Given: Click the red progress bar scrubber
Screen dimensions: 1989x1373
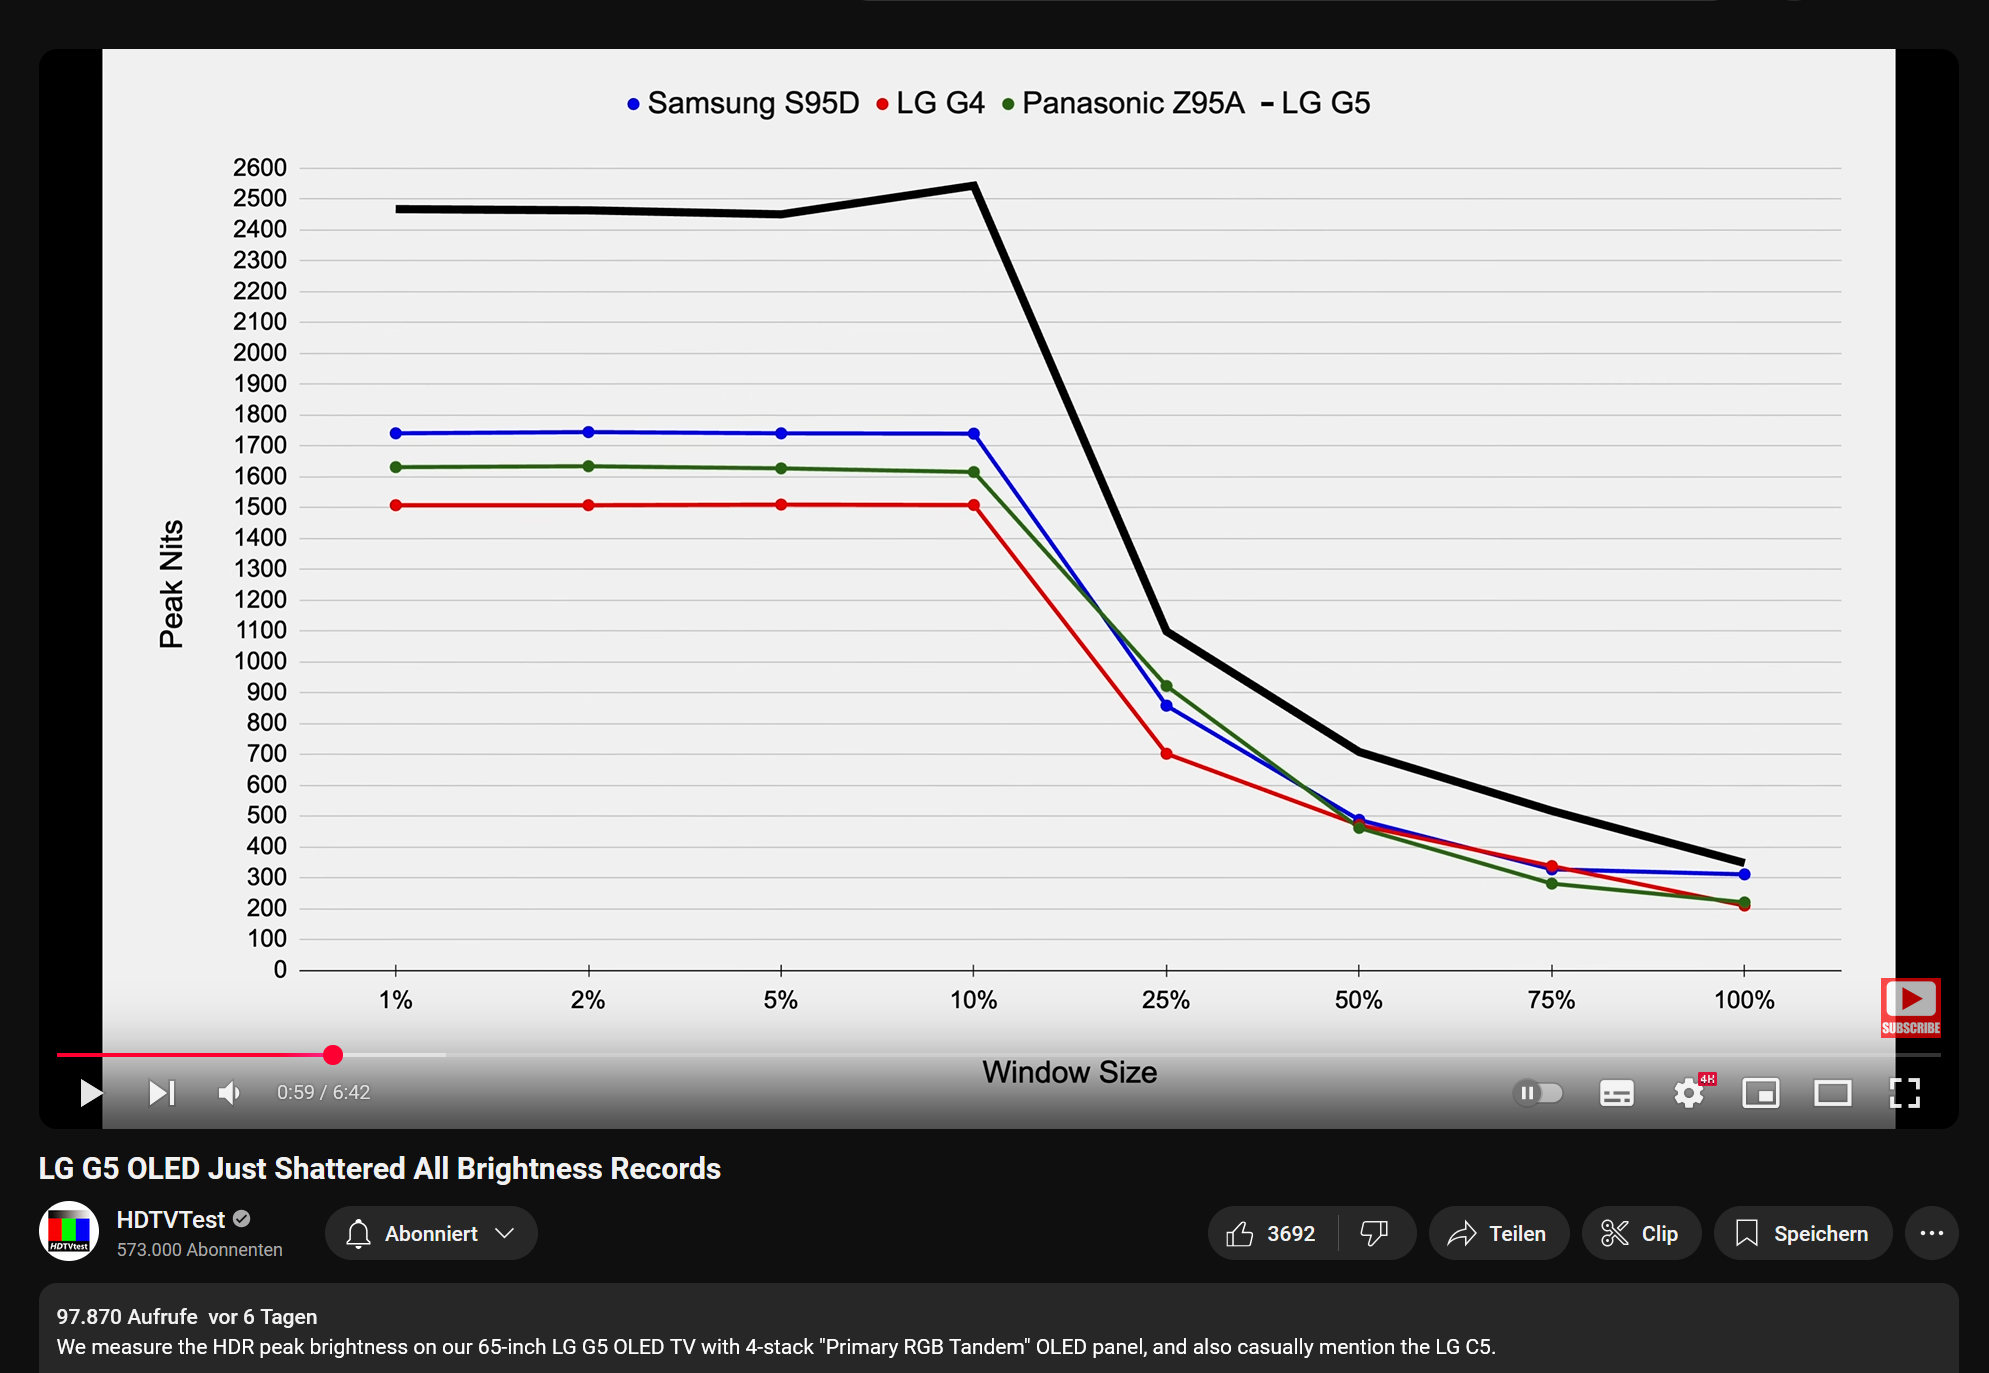Looking at the screenshot, I should coord(333,1054).
